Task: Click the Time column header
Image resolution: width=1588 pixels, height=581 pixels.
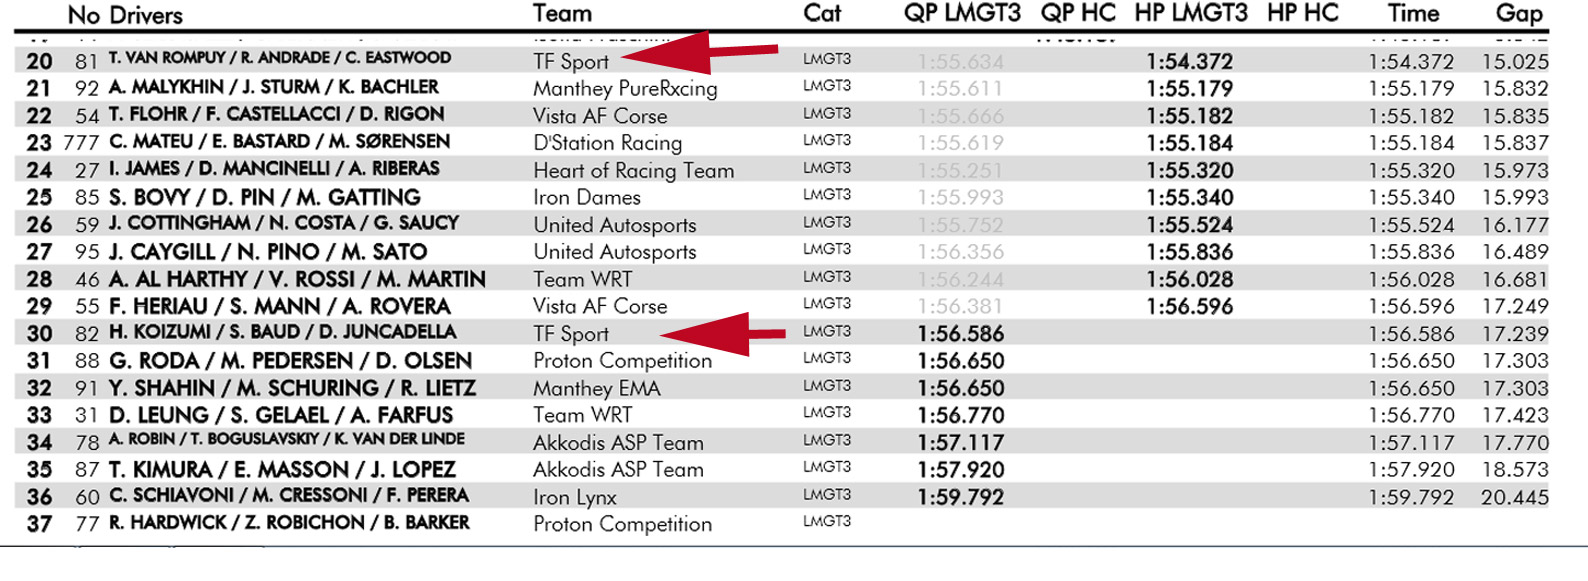Action: coord(1413,14)
